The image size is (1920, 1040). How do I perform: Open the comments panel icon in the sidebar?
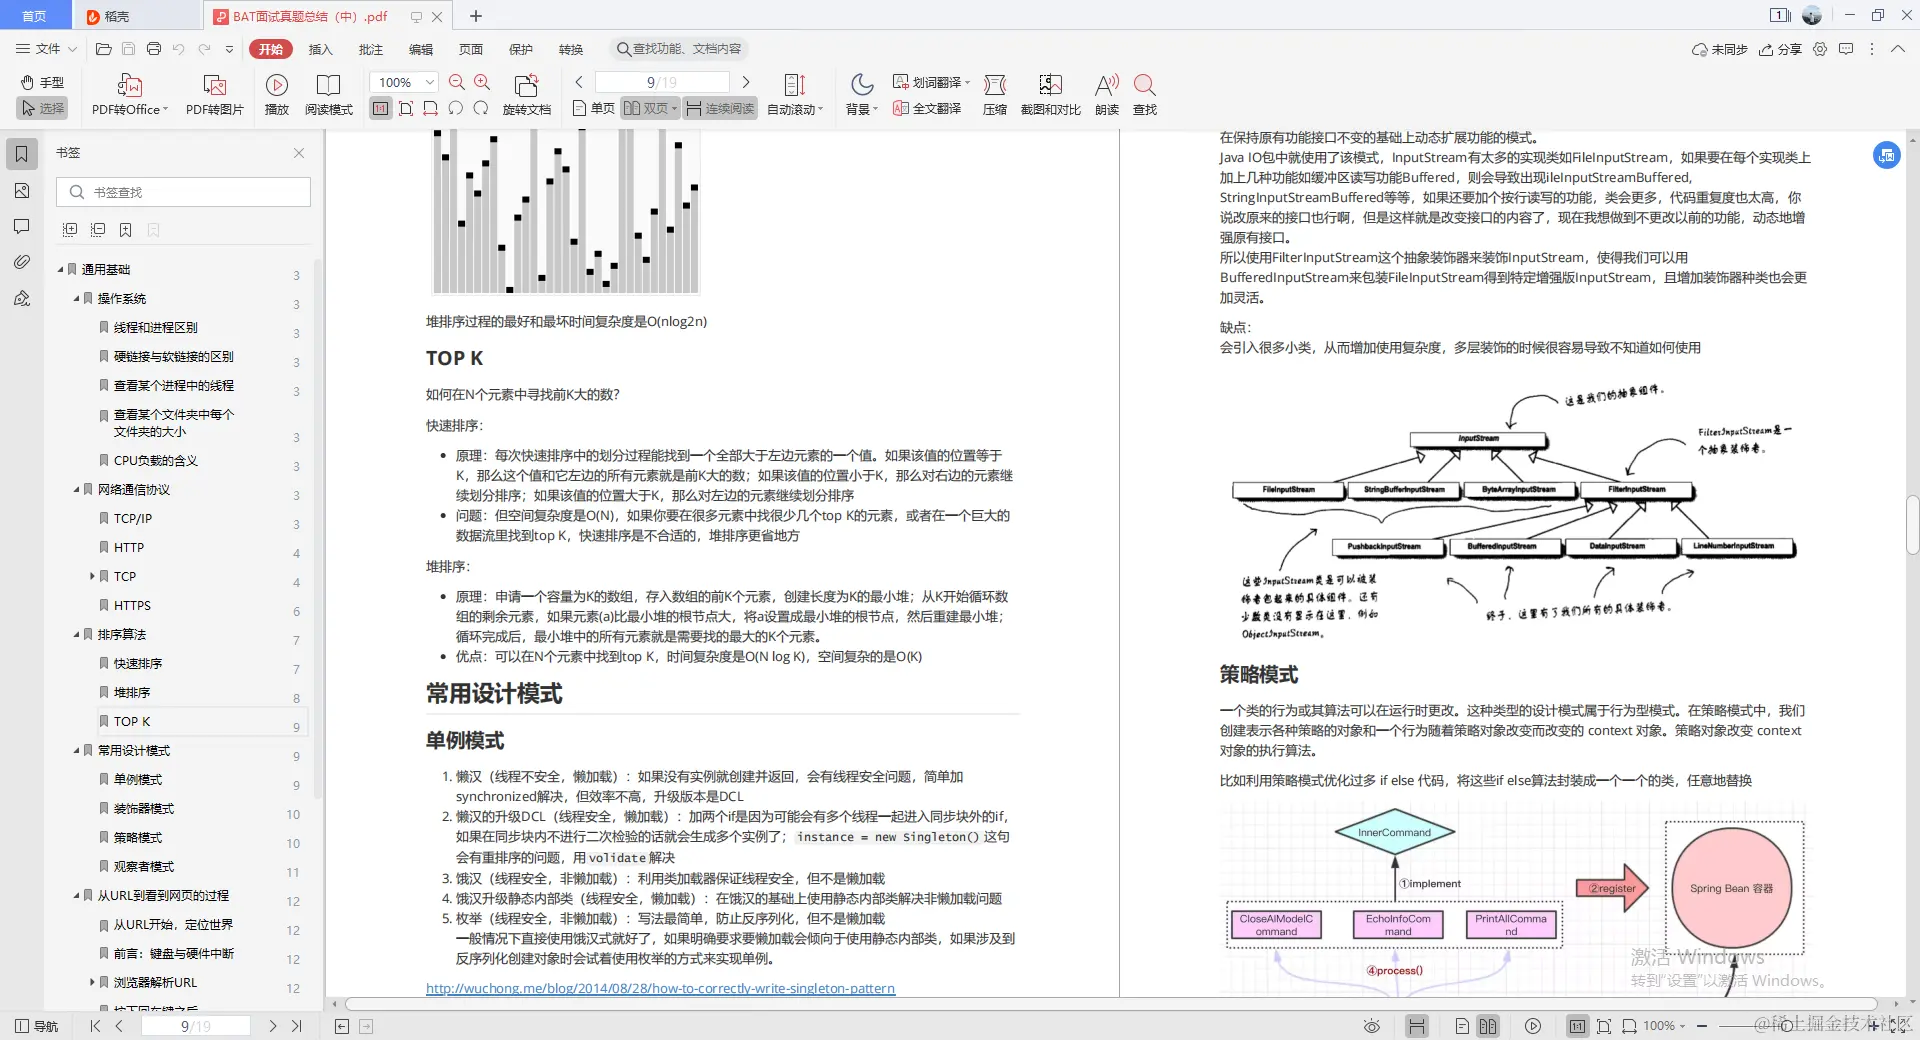pos(21,227)
